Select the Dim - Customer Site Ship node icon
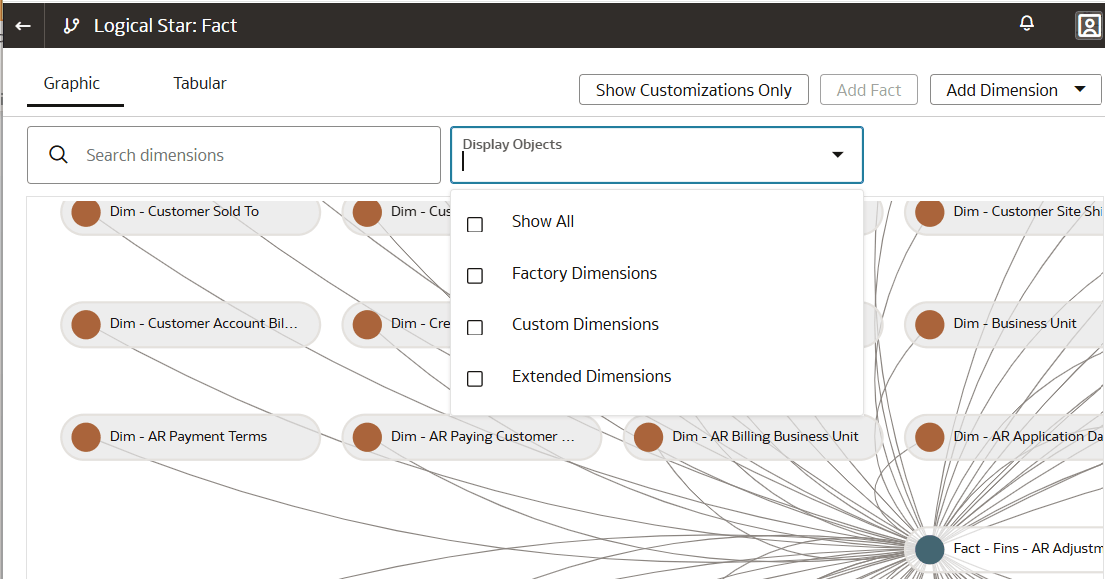The height and width of the screenshot is (579, 1105). [x=928, y=211]
